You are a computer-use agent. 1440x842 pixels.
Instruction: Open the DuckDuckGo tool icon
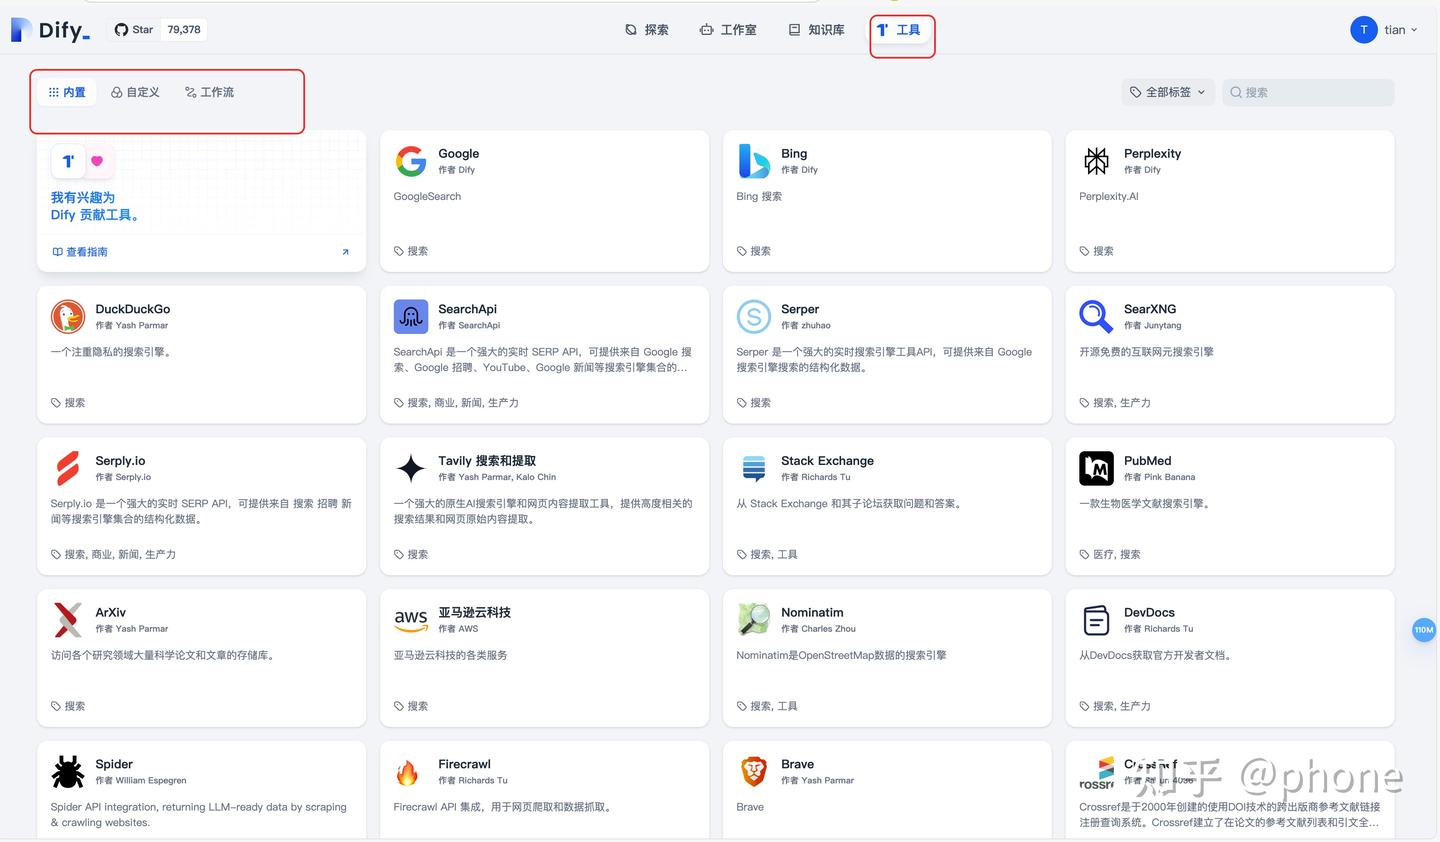coord(67,316)
